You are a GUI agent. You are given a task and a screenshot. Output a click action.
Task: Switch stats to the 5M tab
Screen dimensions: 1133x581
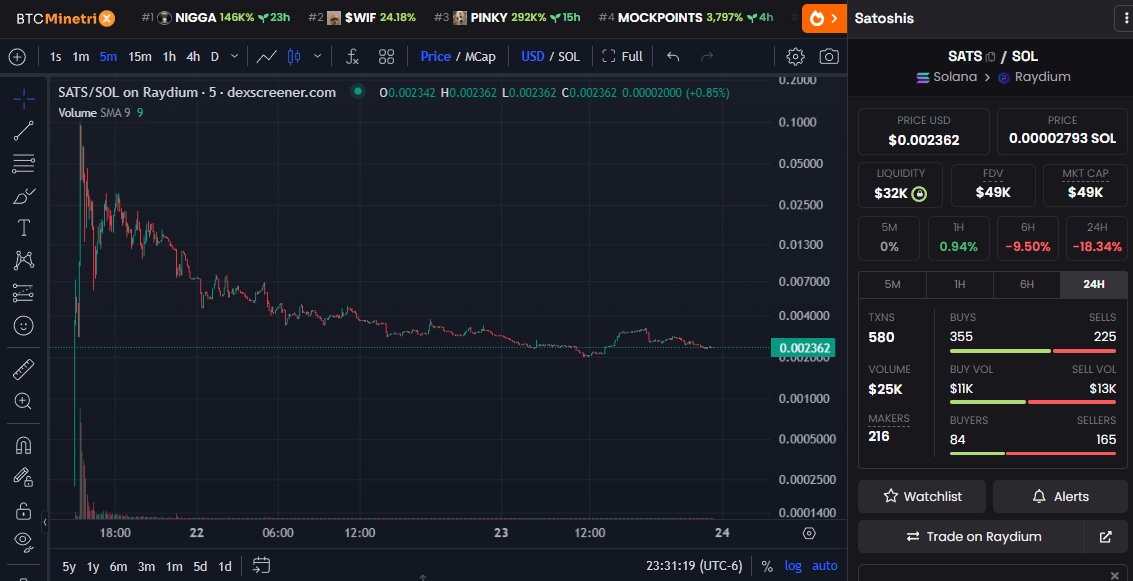(x=892, y=285)
